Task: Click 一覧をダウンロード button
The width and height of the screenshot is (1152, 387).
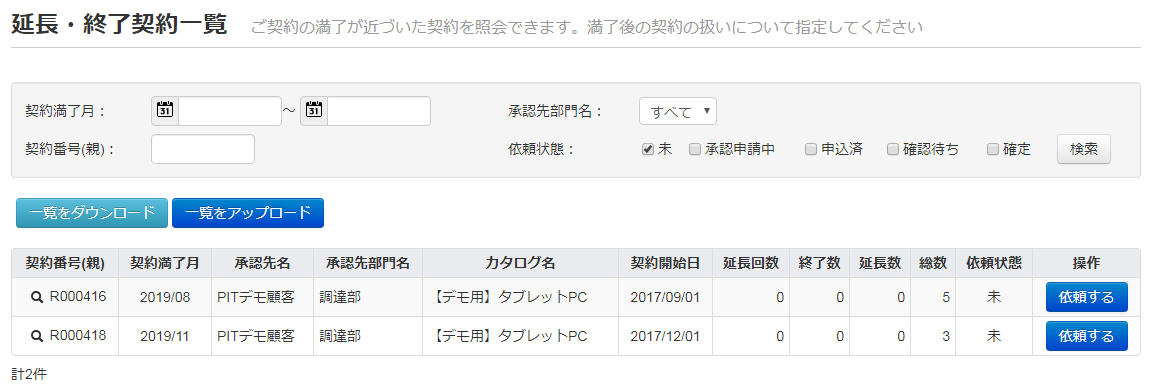Action: 92,213
